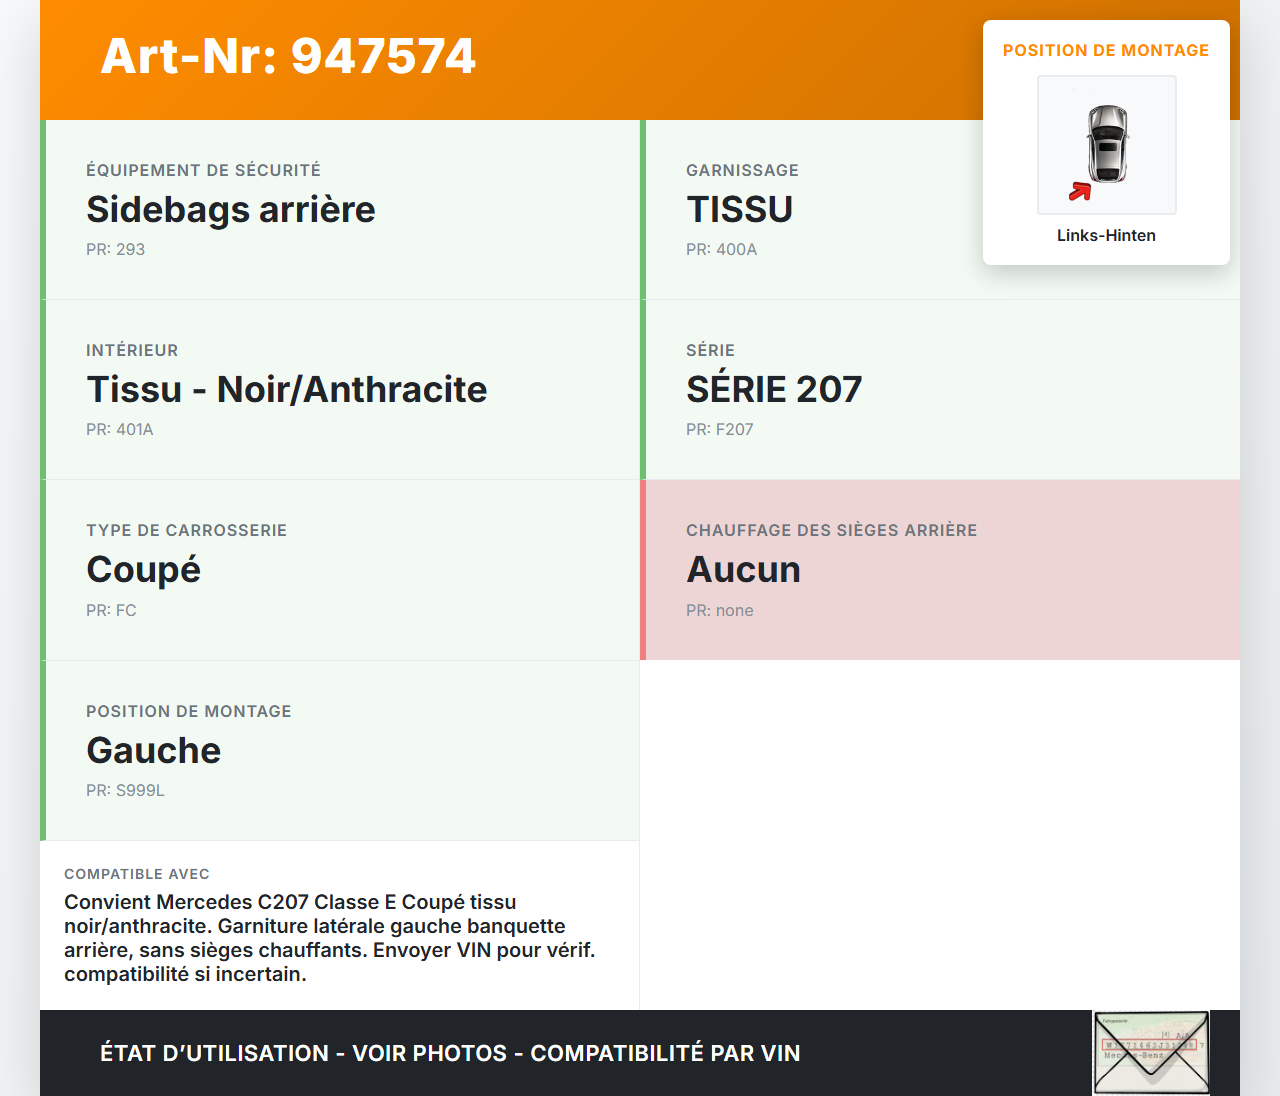
Task: Click the envelope with Mercedes-Benz VIN document
Action: point(1151,1052)
